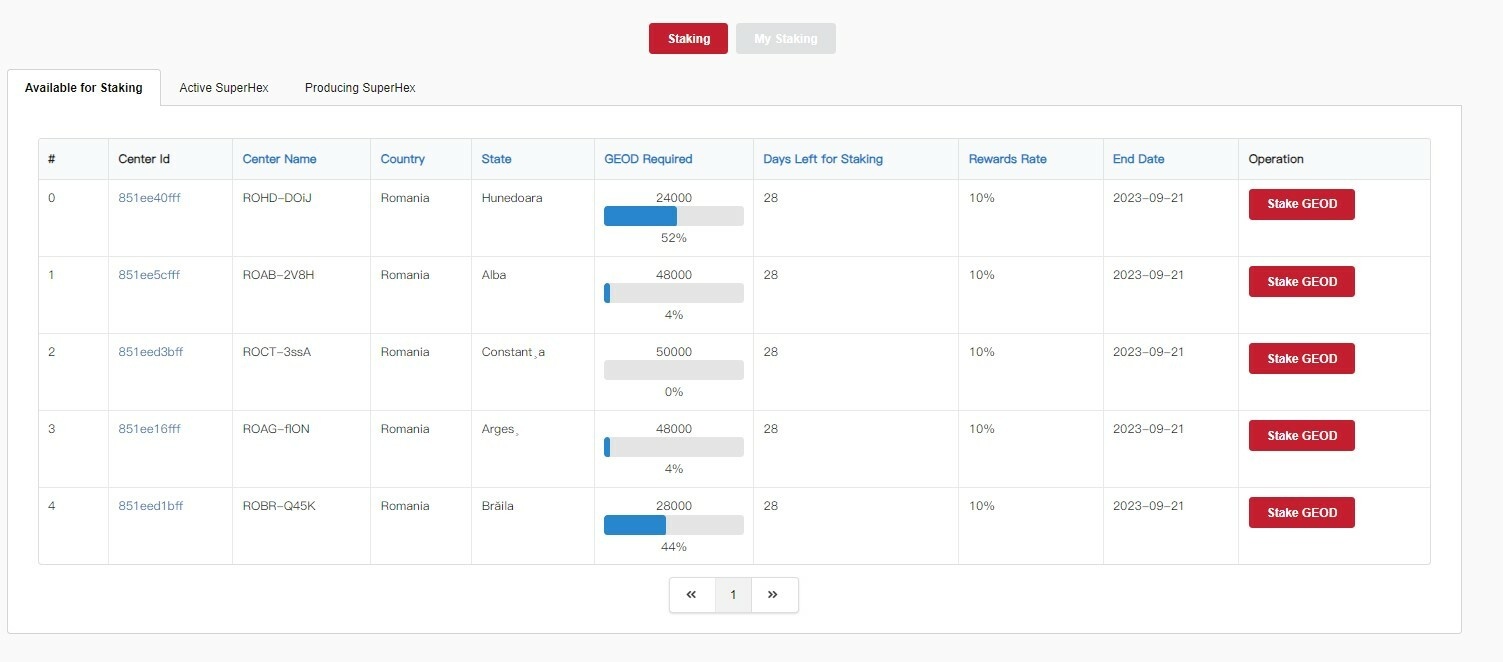Stake GEOD for ROBR-Q45K in Brăila
This screenshot has width=1503, height=662.
(x=1301, y=513)
